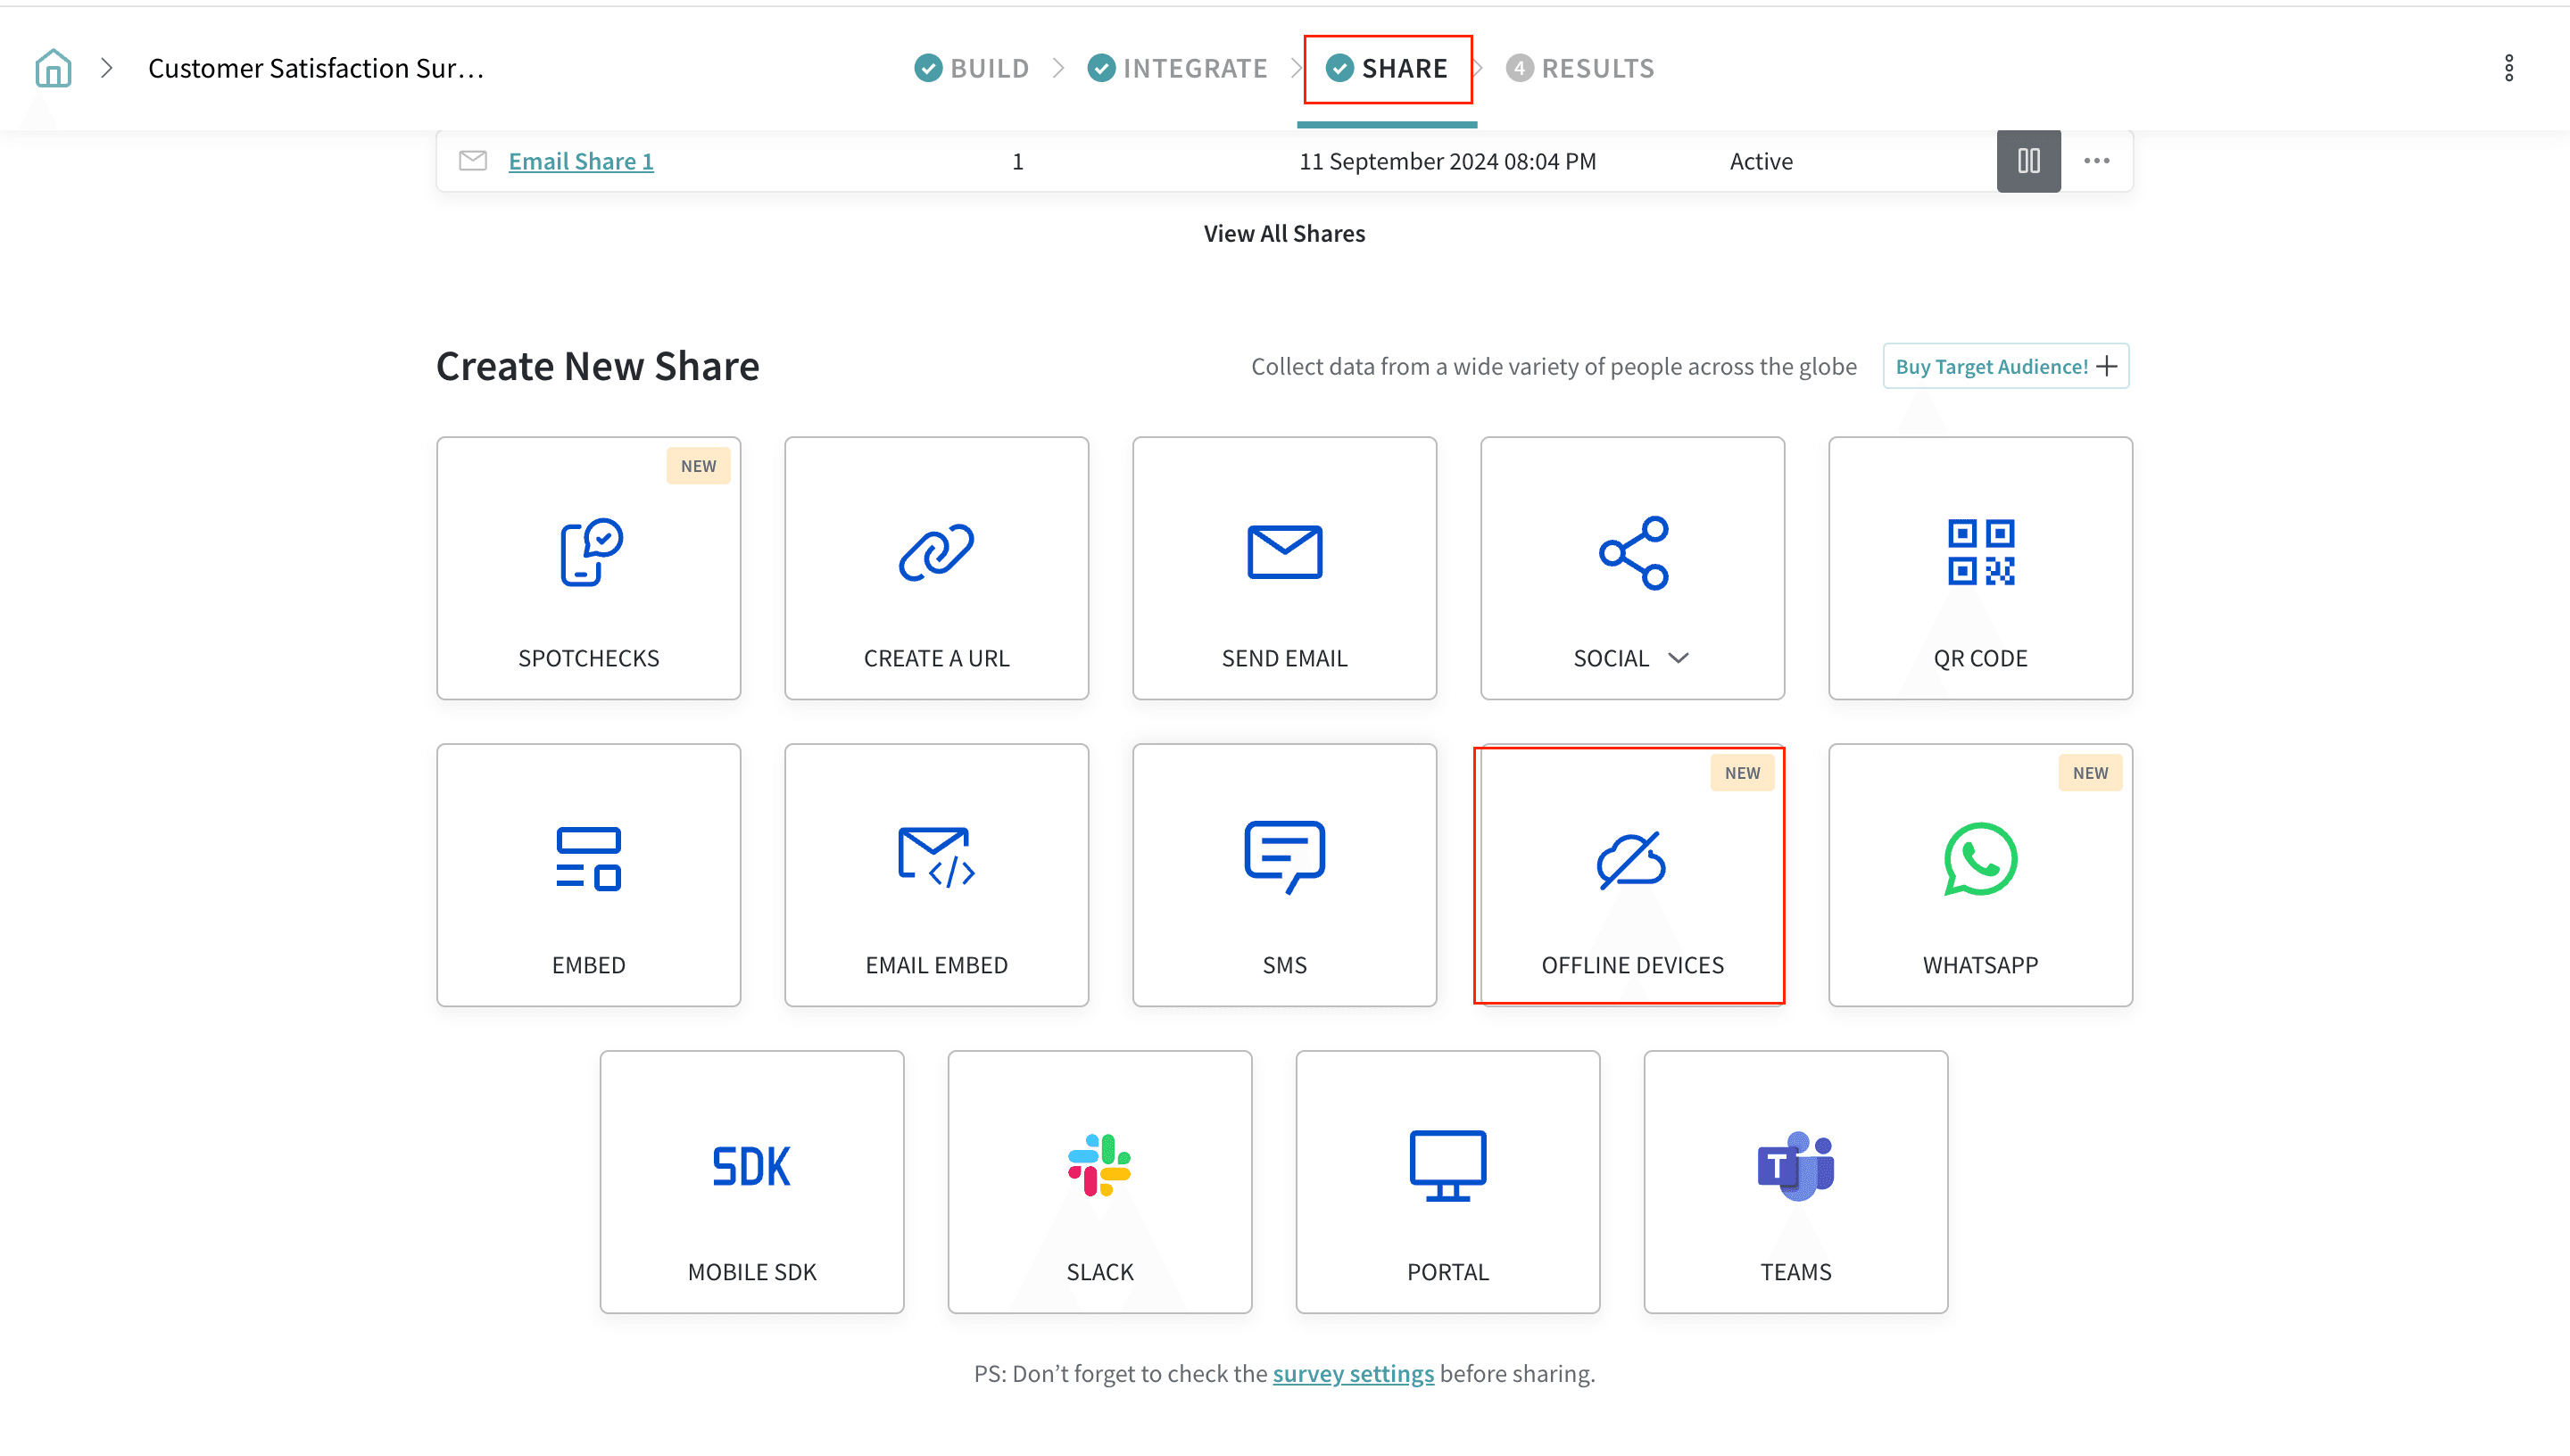
Task: Open more options for Email Share 1
Action: [x=2096, y=161]
